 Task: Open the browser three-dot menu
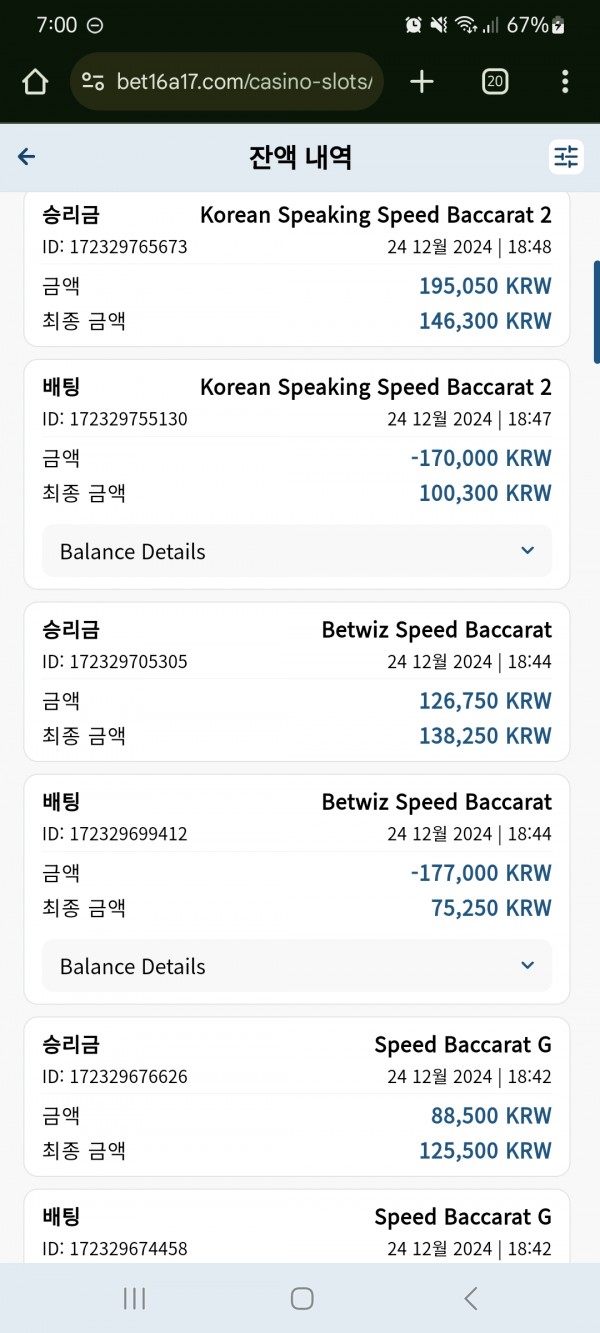(565, 82)
